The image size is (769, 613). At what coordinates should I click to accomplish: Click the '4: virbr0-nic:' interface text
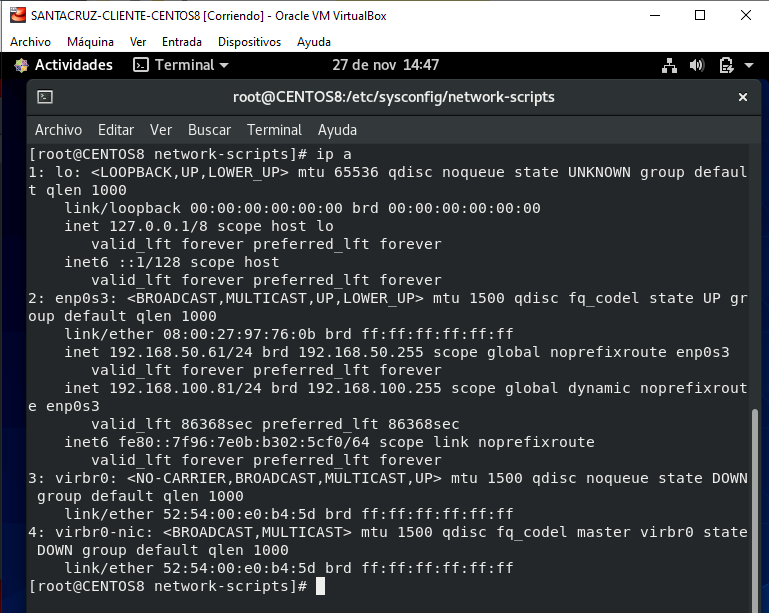click(x=91, y=532)
